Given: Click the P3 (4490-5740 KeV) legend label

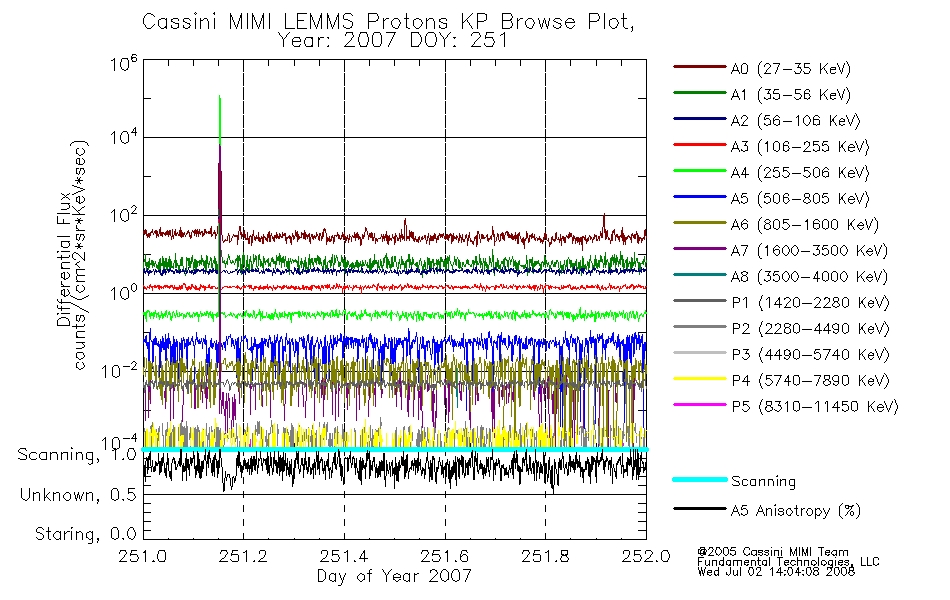Looking at the screenshot, I should click(810, 355).
